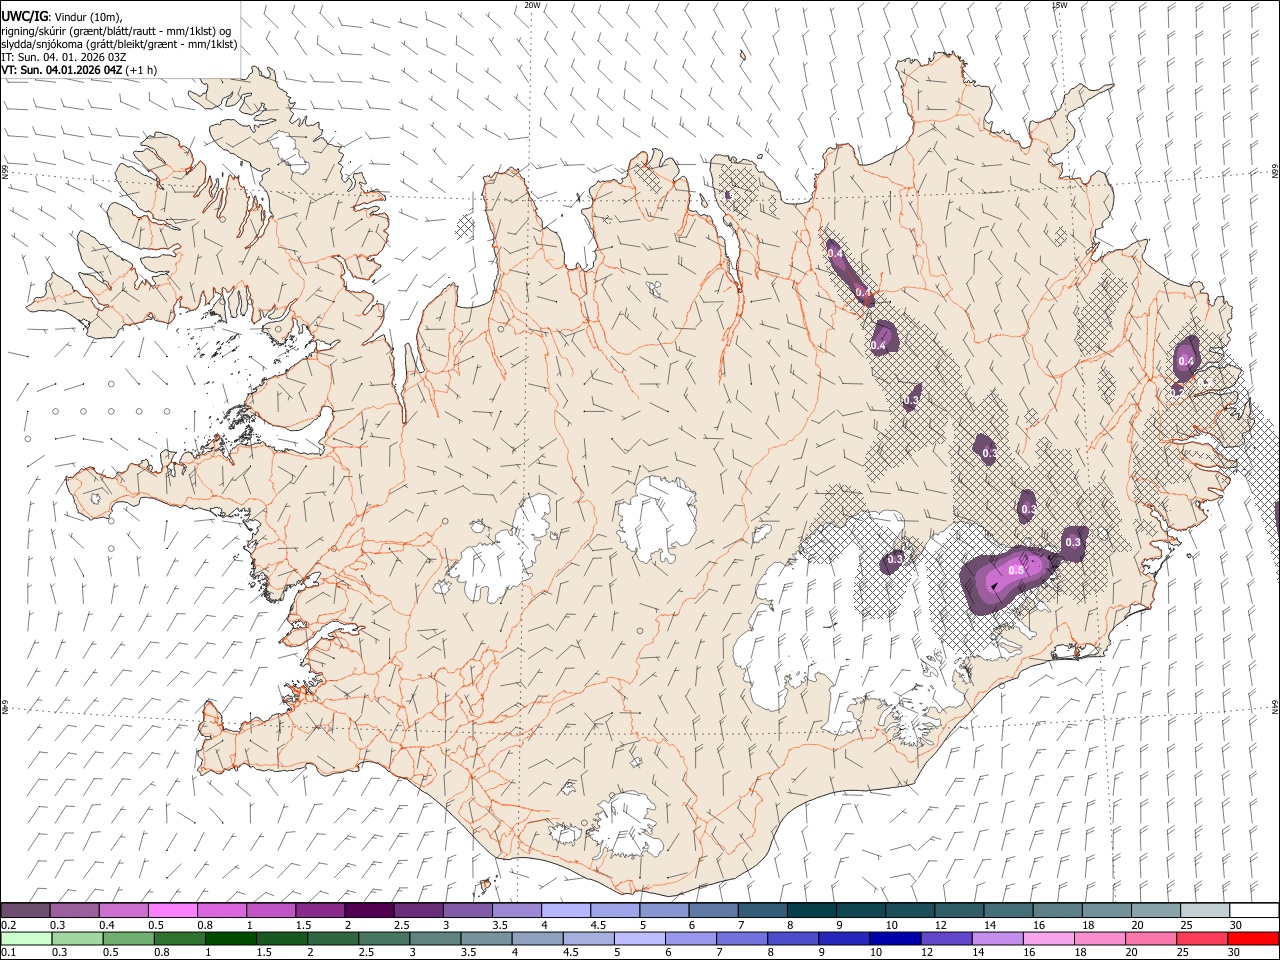Select the medium green 0.8 rain legend swatch
This screenshot has width=1280, height=960.
[179, 938]
